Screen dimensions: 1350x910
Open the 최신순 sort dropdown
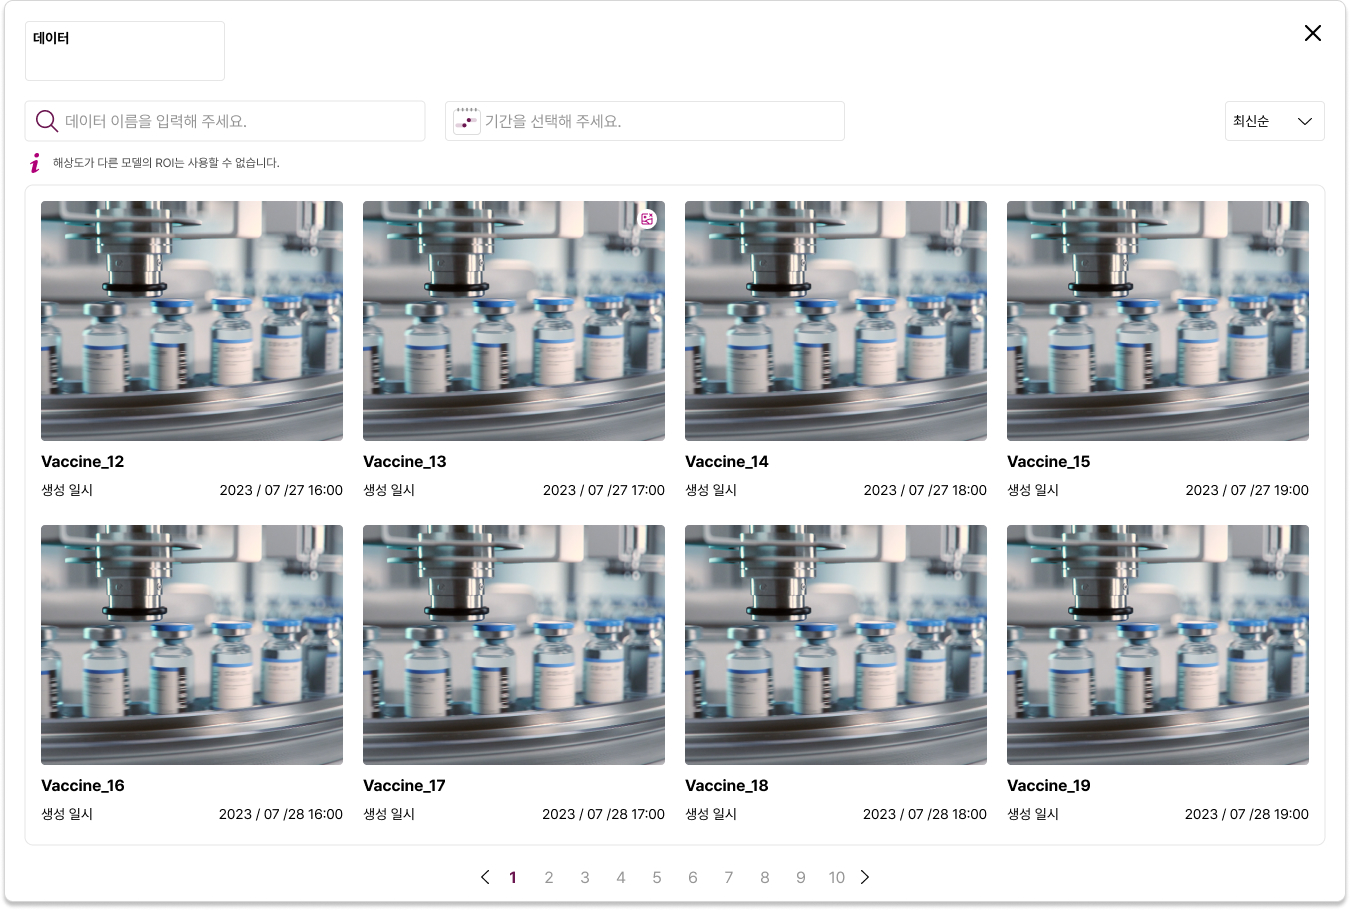tap(1274, 121)
